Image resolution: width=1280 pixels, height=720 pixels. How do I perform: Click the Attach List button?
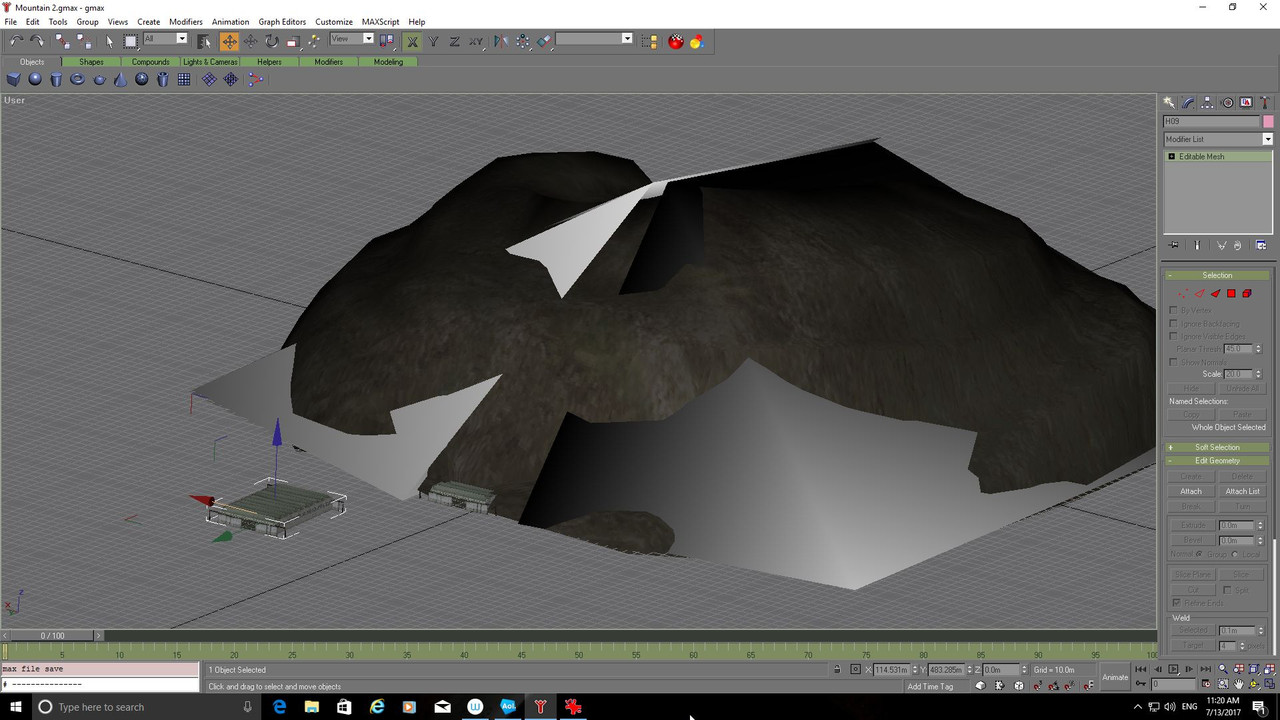(1242, 491)
